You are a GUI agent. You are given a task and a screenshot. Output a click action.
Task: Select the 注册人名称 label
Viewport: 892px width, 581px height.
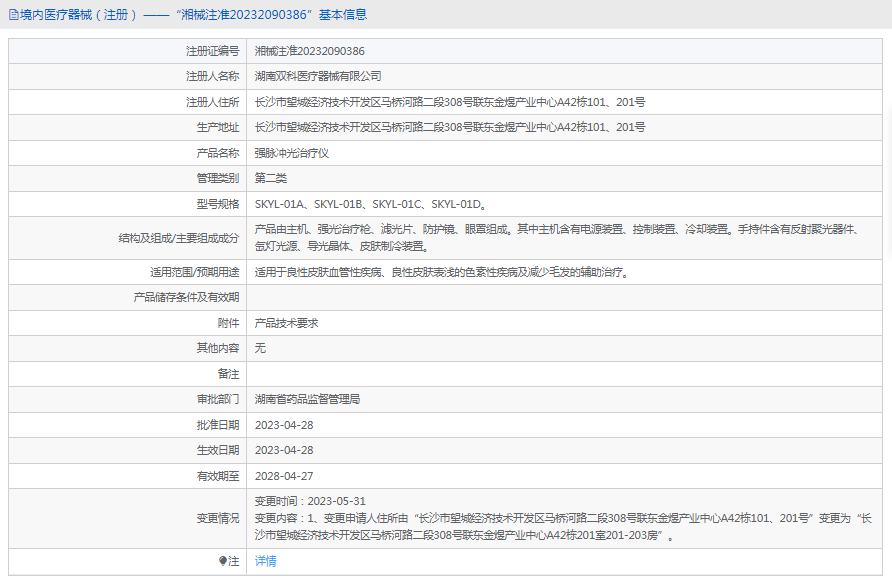(212, 76)
